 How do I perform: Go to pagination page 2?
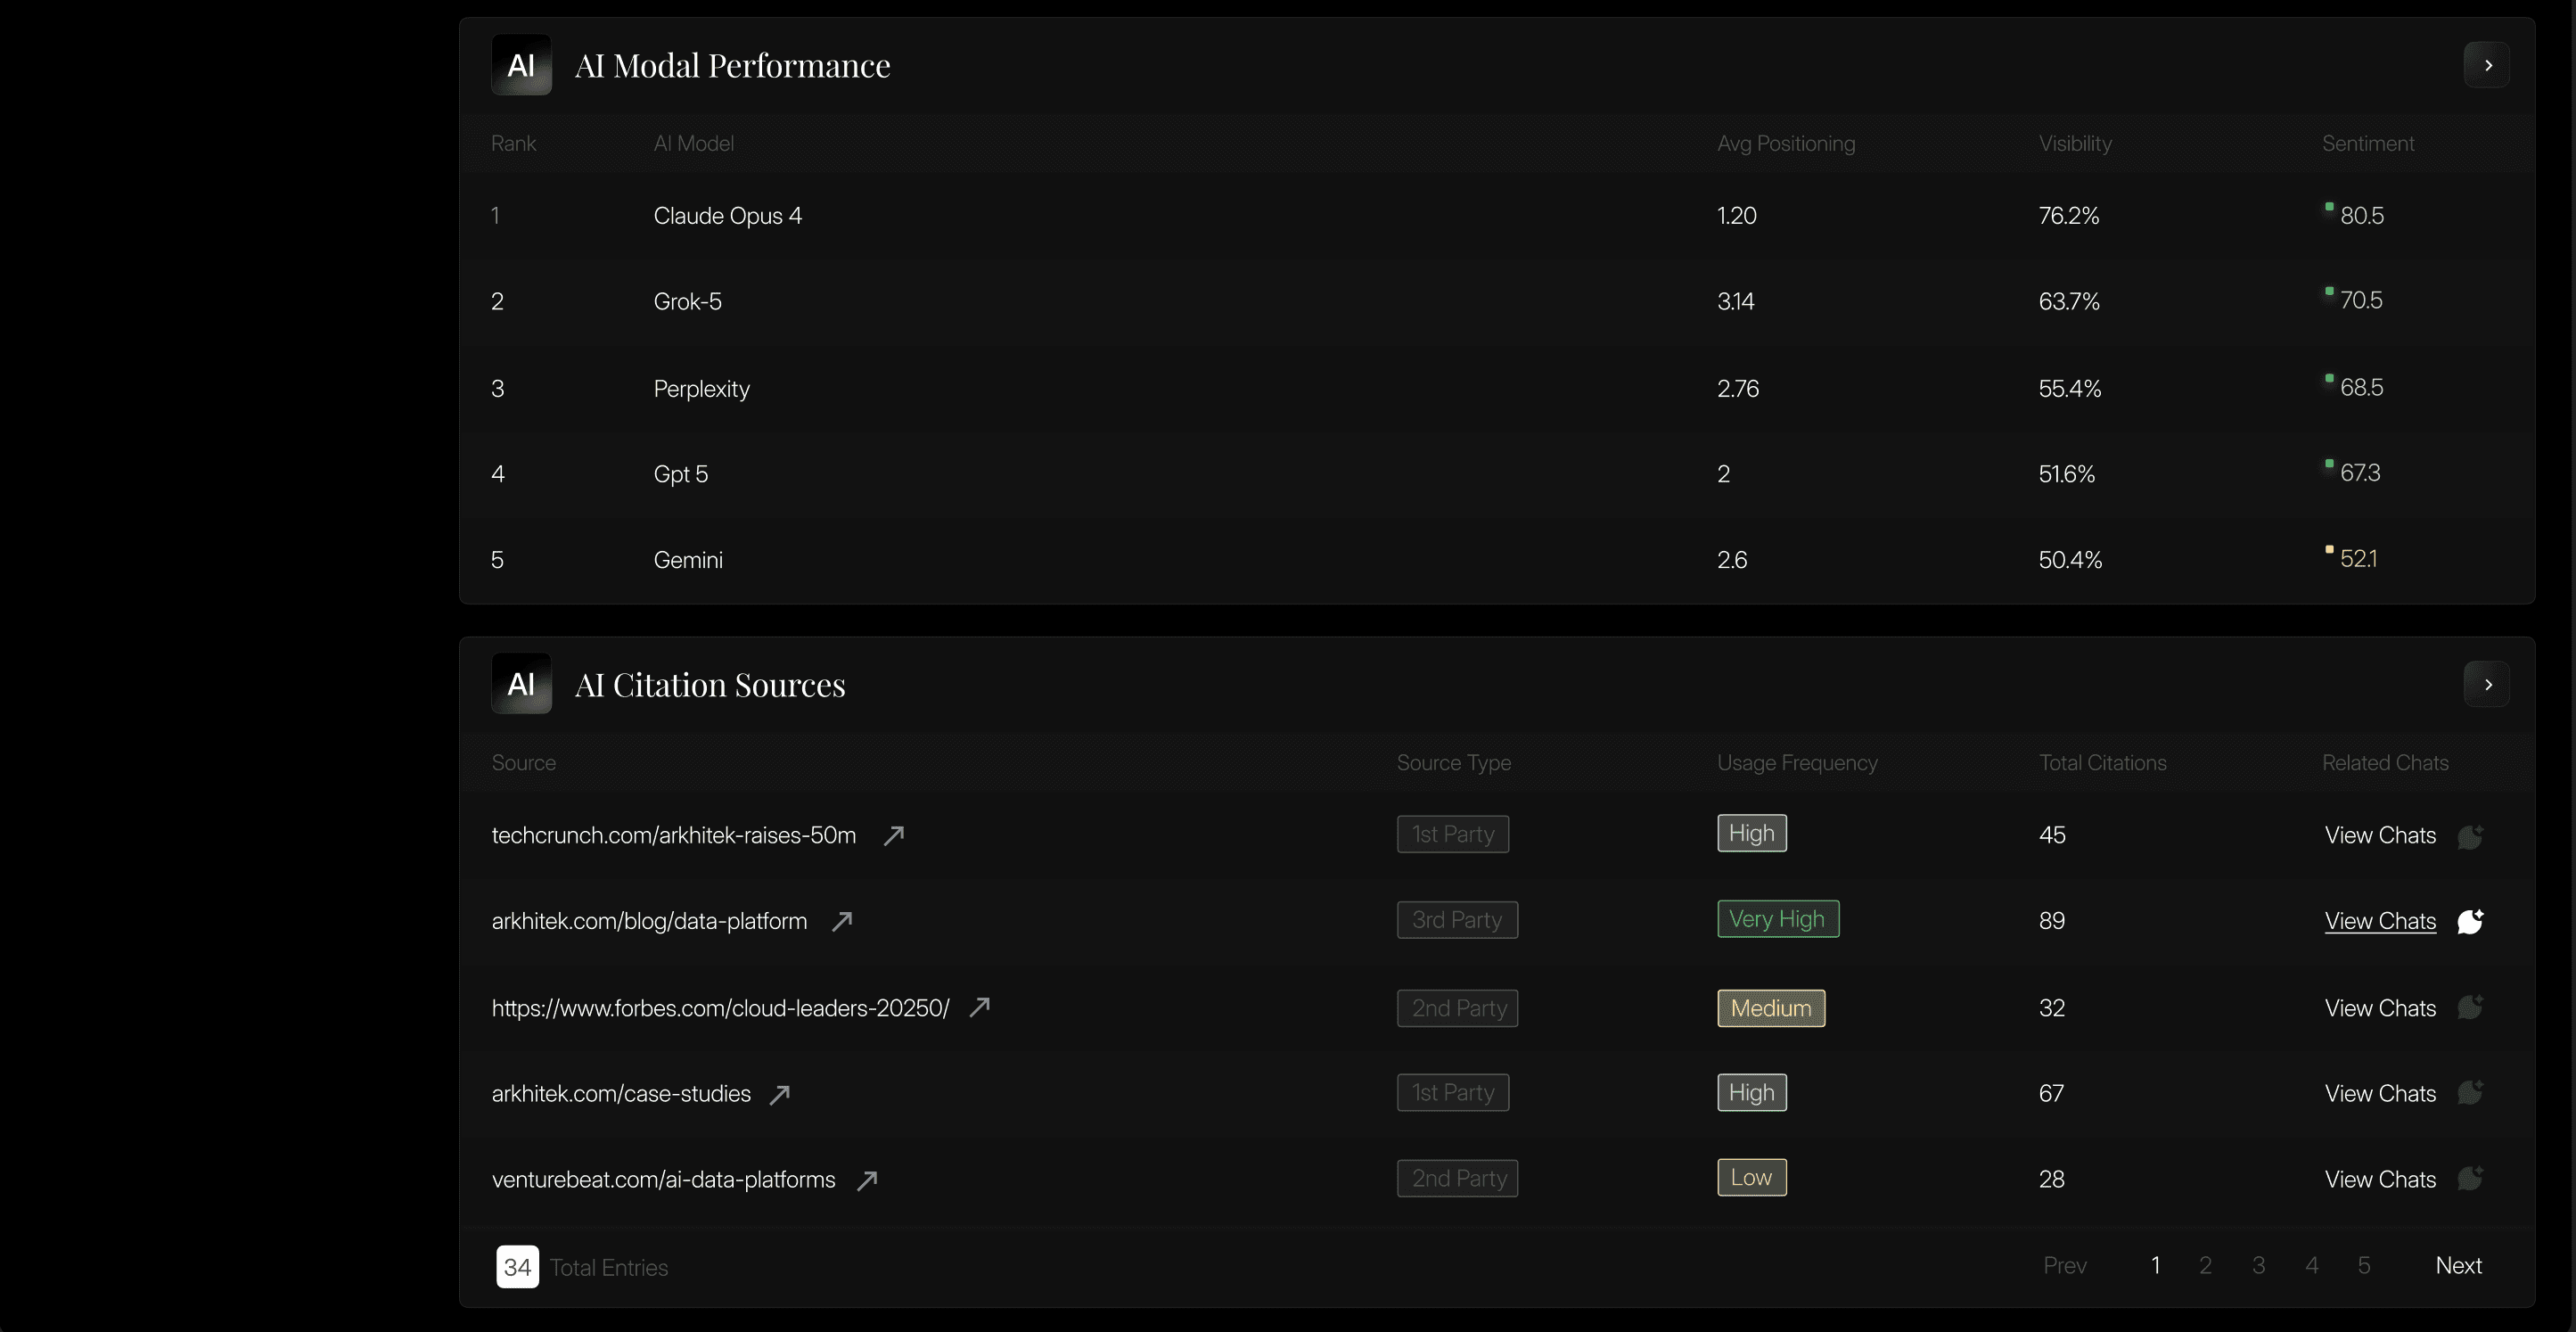point(2205,1266)
